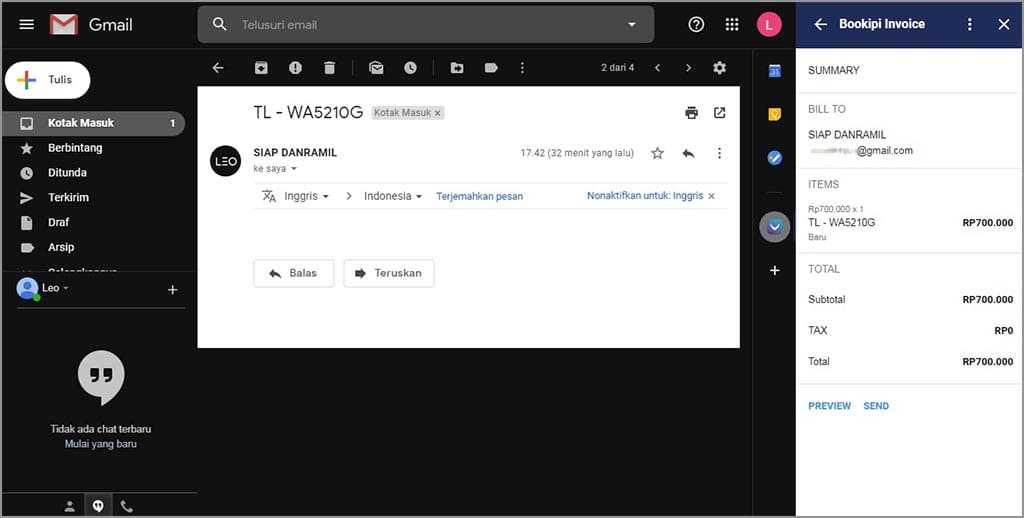Star the SIAP DANRAMIL email
Screen dimensions: 1024x518
click(657, 153)
